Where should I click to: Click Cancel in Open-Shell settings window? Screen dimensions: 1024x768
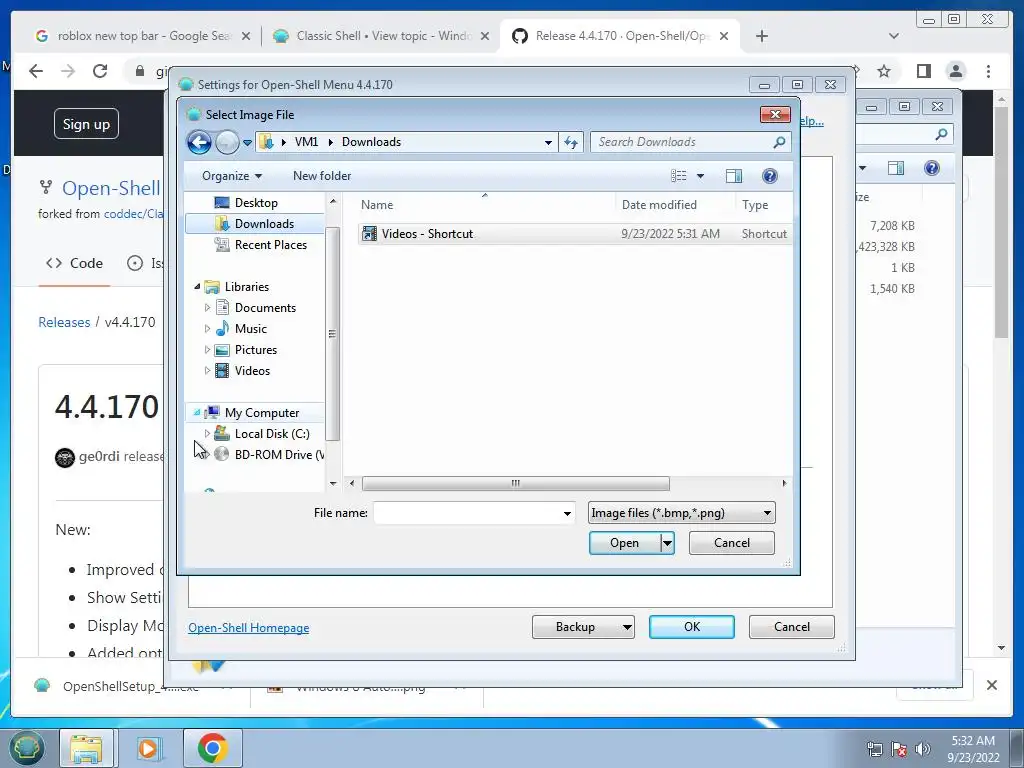pyautogui.click(x=792, y=627)
